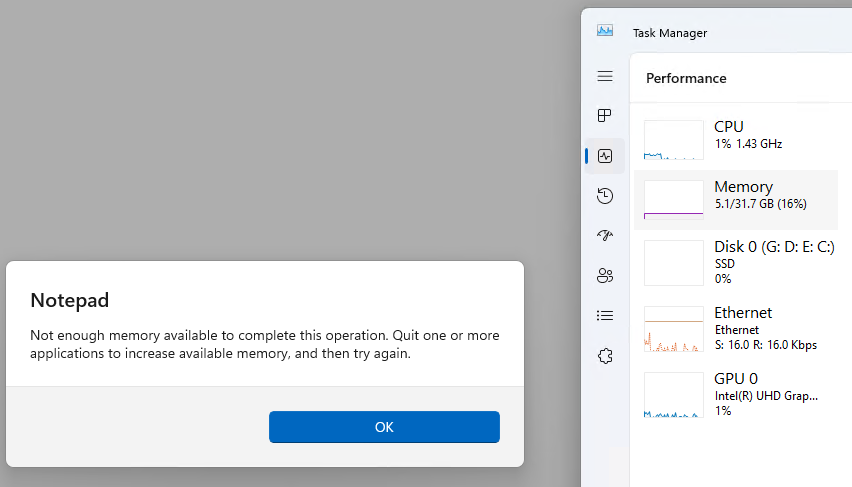Open the Processes page icon in the sidebar
The width and height of the screenshot is (852, 487).
coord(604,116)
